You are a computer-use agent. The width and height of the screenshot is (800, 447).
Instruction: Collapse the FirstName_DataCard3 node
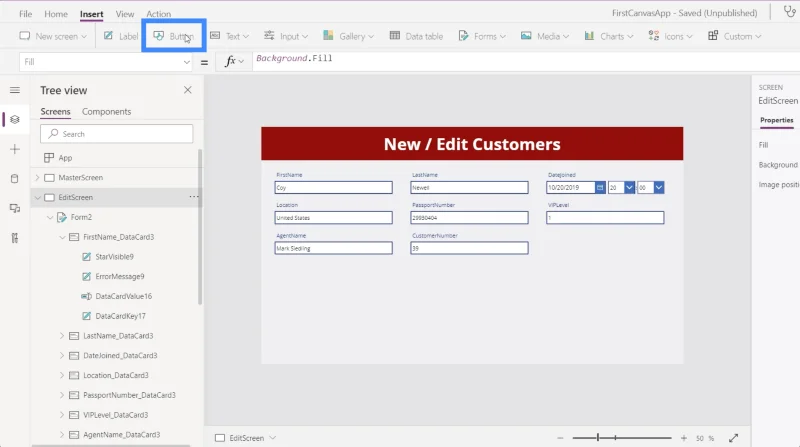coord(62,237)
